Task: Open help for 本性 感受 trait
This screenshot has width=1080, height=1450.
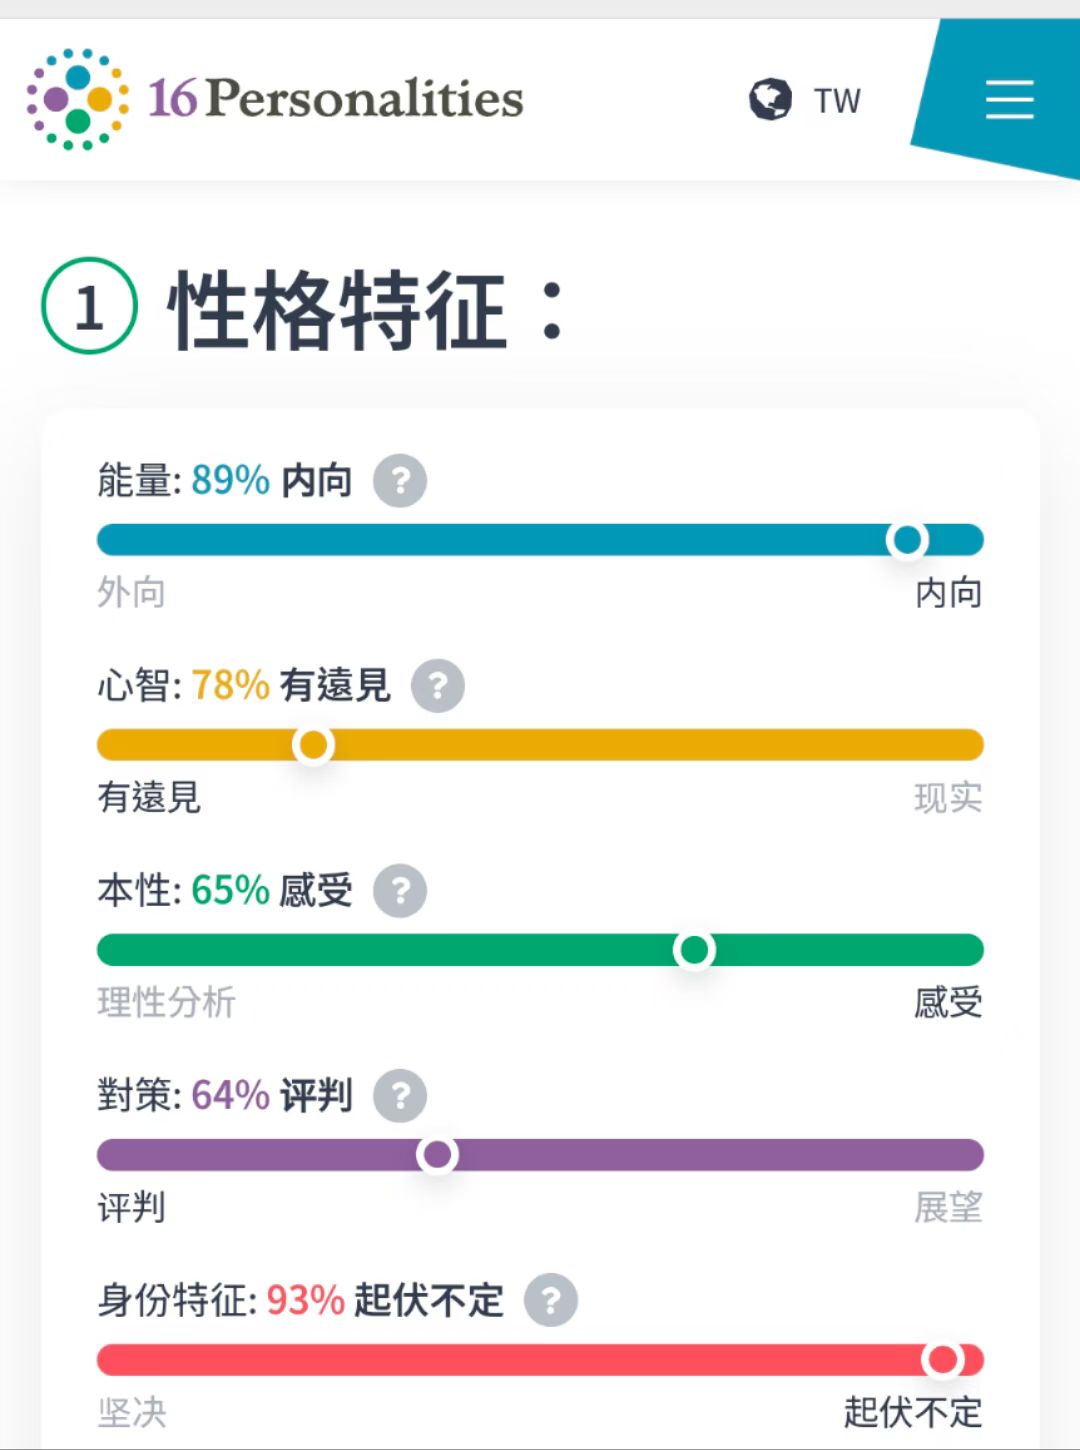Action: tap(400, 891)
